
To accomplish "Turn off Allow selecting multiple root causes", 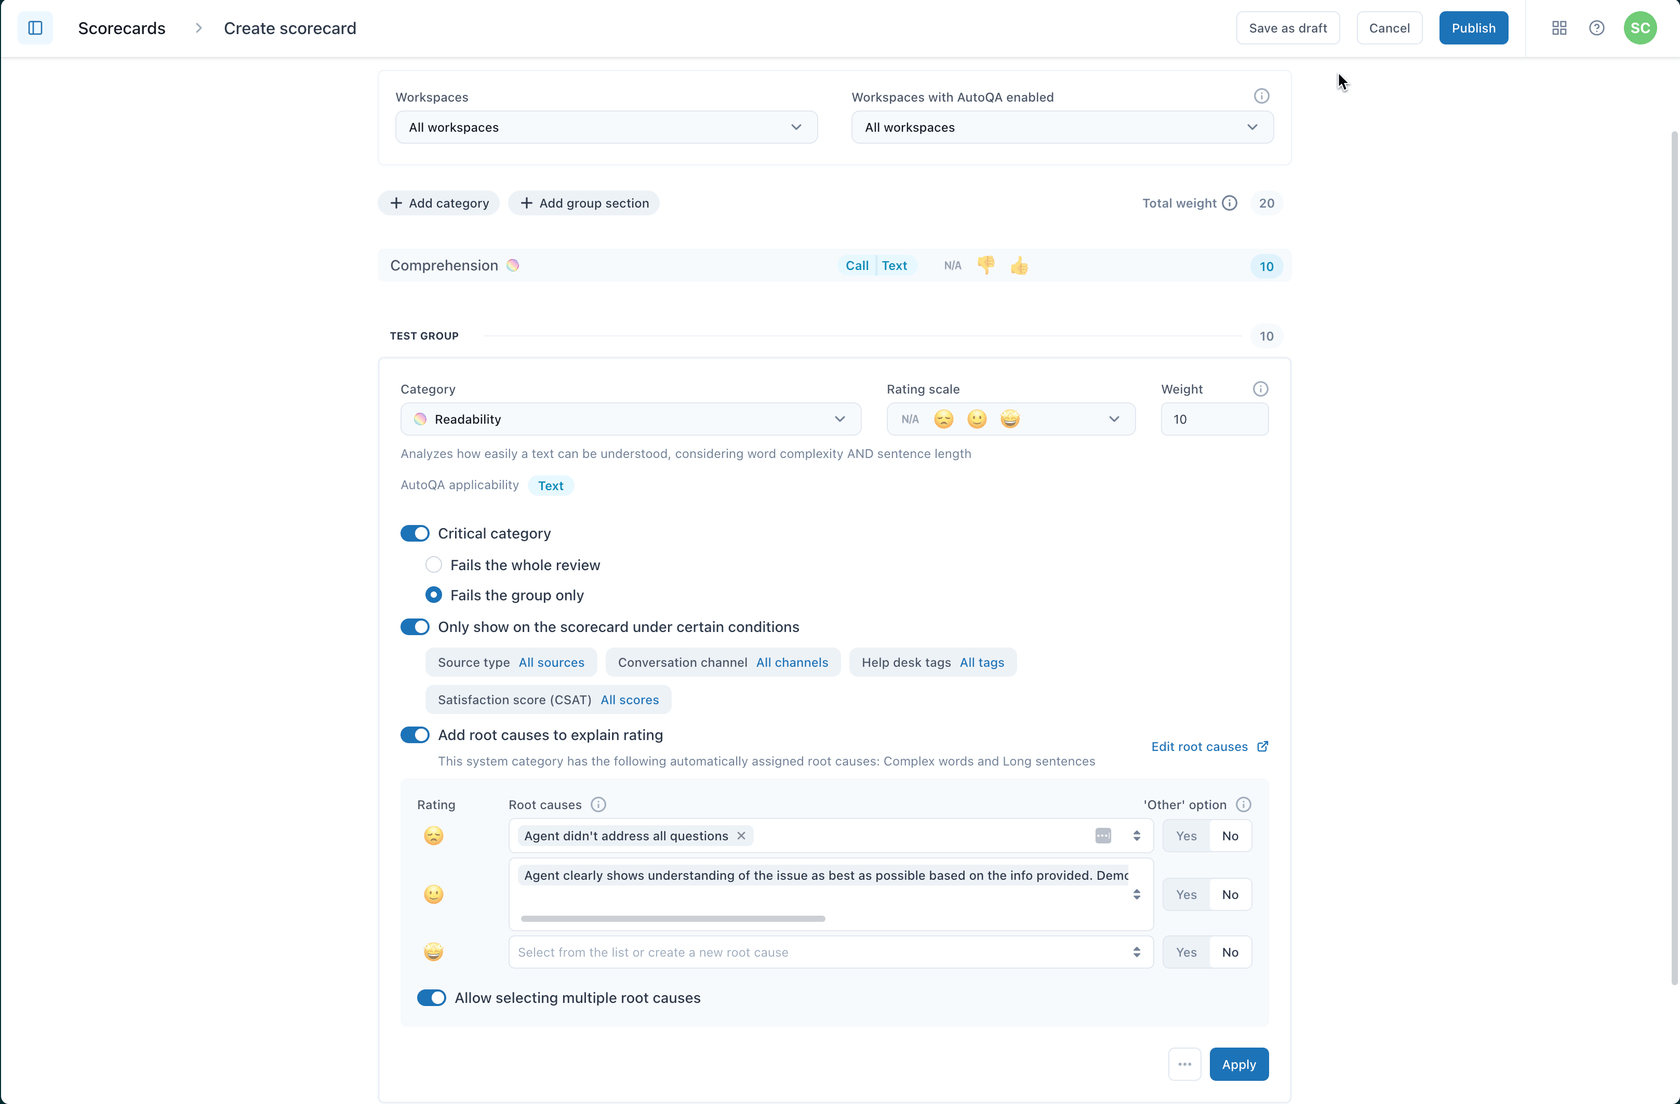I will coord(431,997).
